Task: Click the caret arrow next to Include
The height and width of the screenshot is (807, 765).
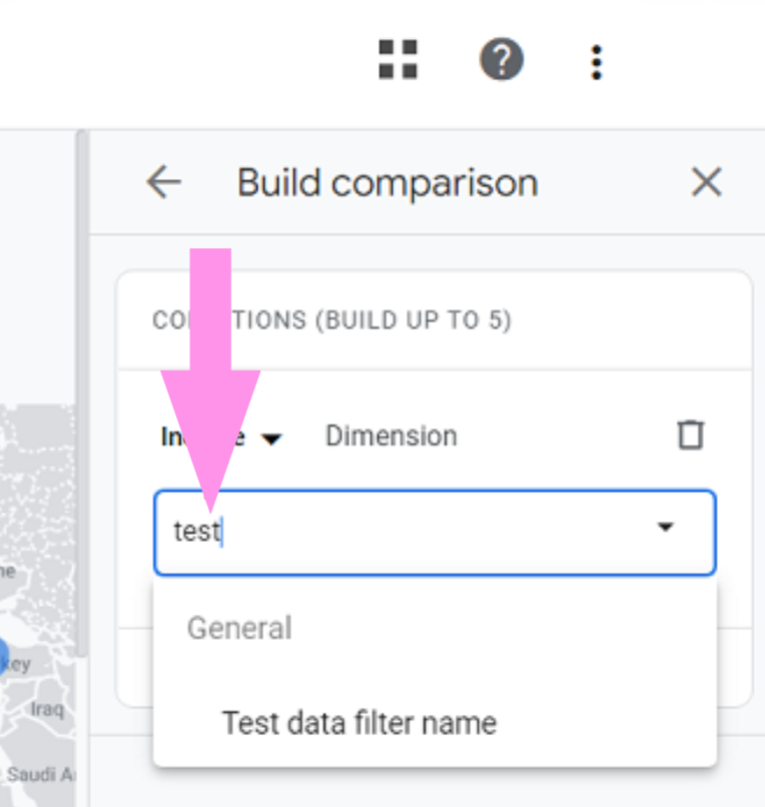Action: [x=270, y=438]
